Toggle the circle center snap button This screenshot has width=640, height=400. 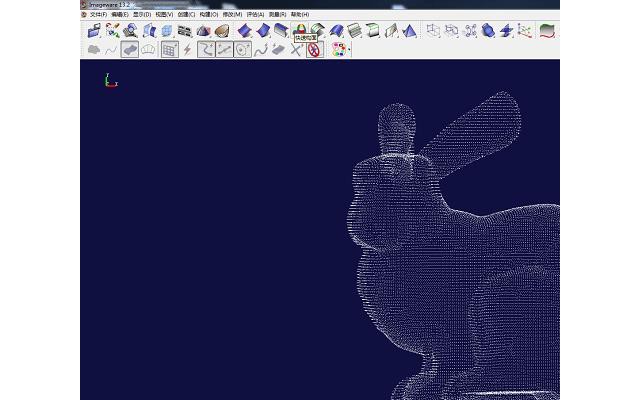pos(242,50)
